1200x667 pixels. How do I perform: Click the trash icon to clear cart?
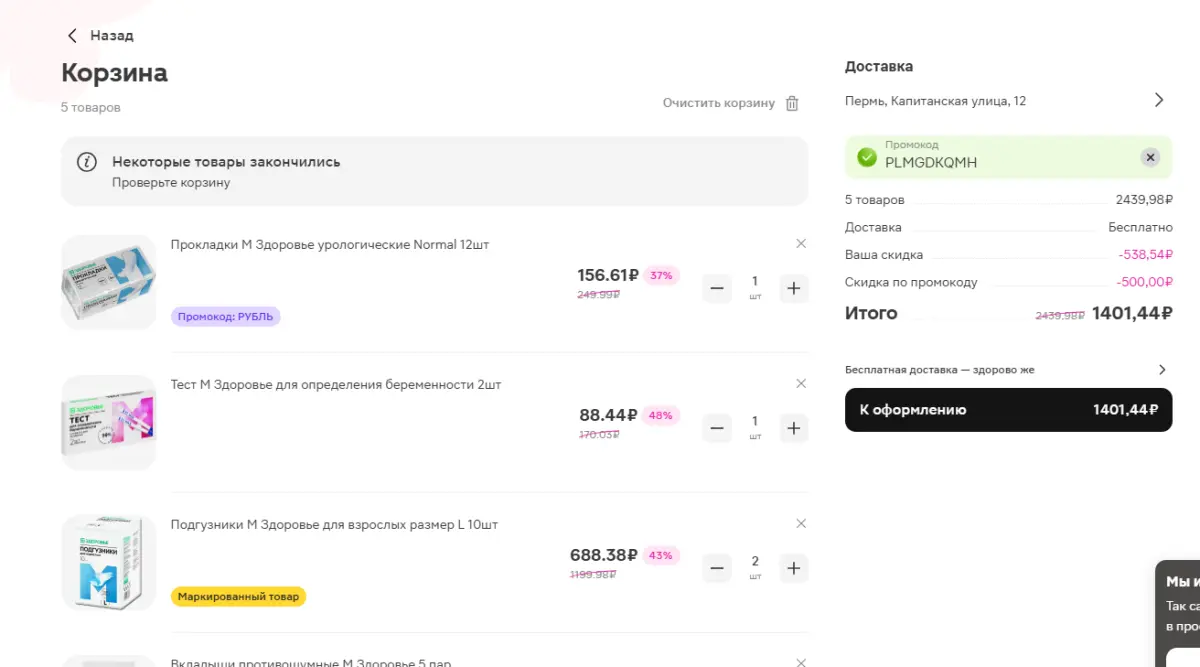pos(792,103)
